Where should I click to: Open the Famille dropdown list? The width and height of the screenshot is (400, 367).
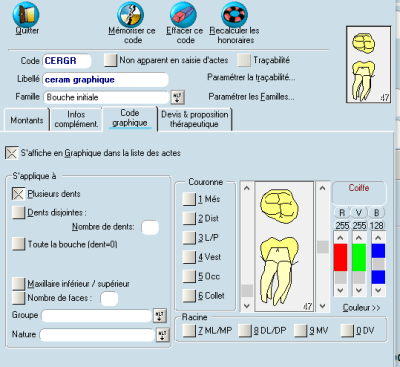(178, 97)
